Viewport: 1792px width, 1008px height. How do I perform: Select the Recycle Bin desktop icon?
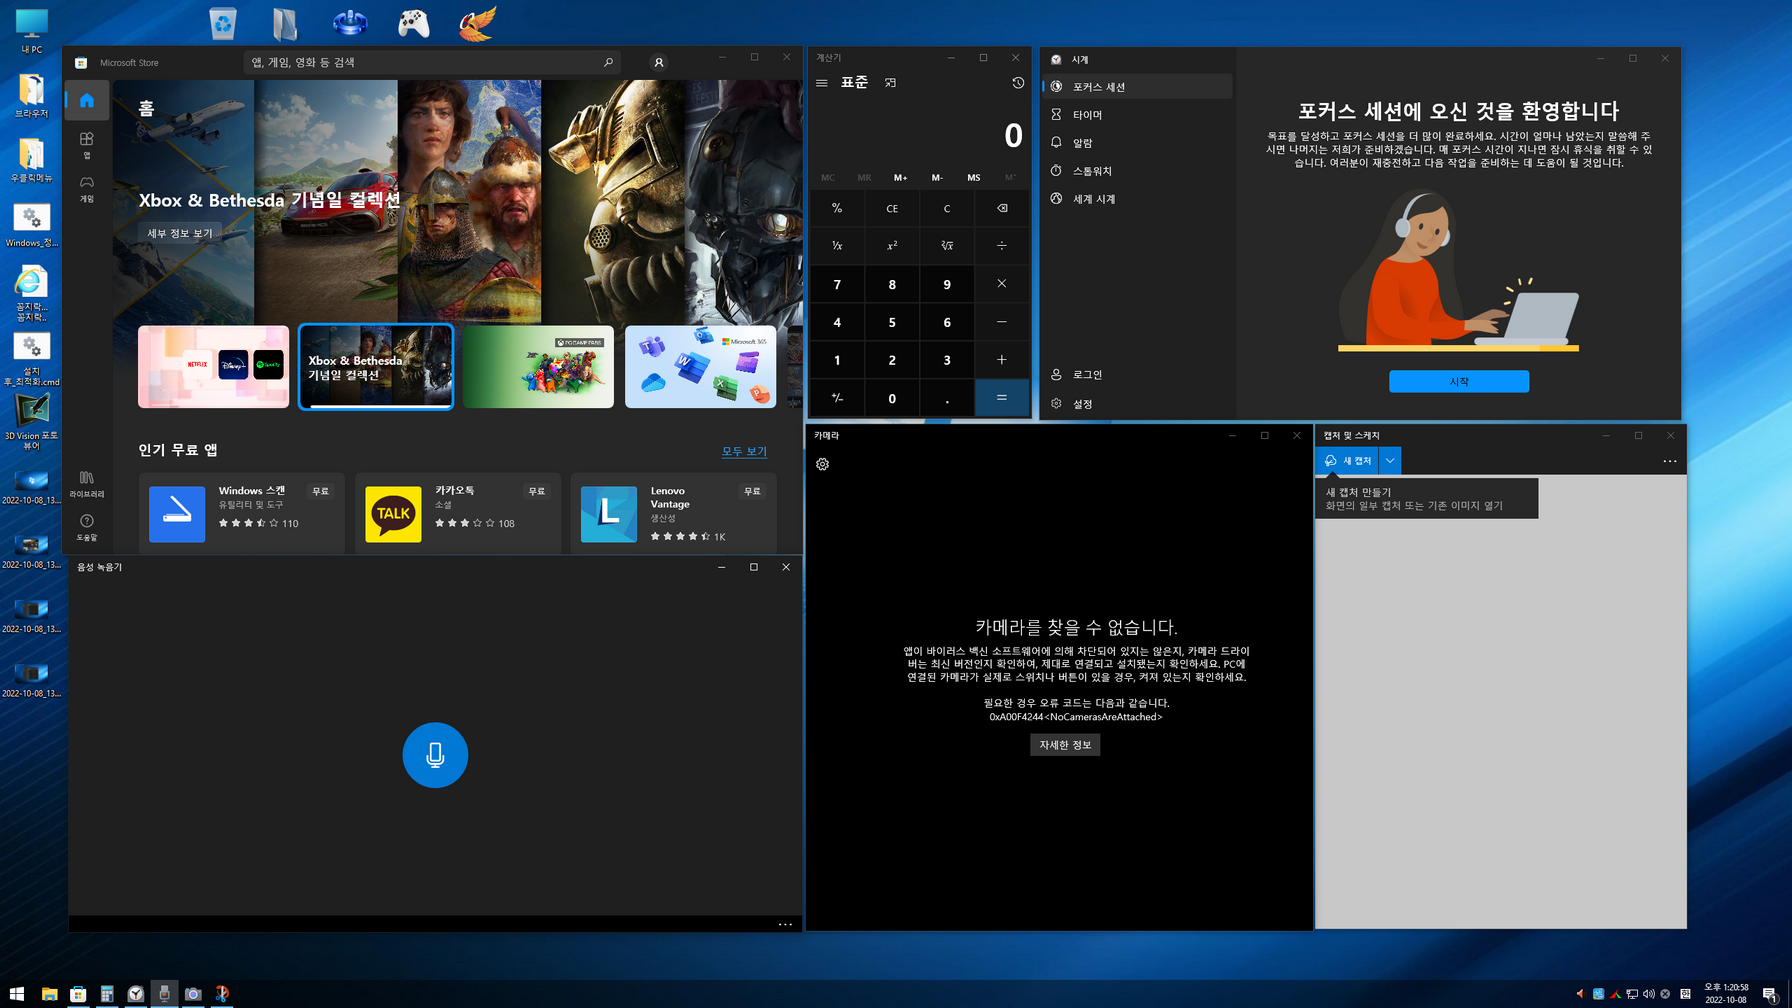(223, 23)
